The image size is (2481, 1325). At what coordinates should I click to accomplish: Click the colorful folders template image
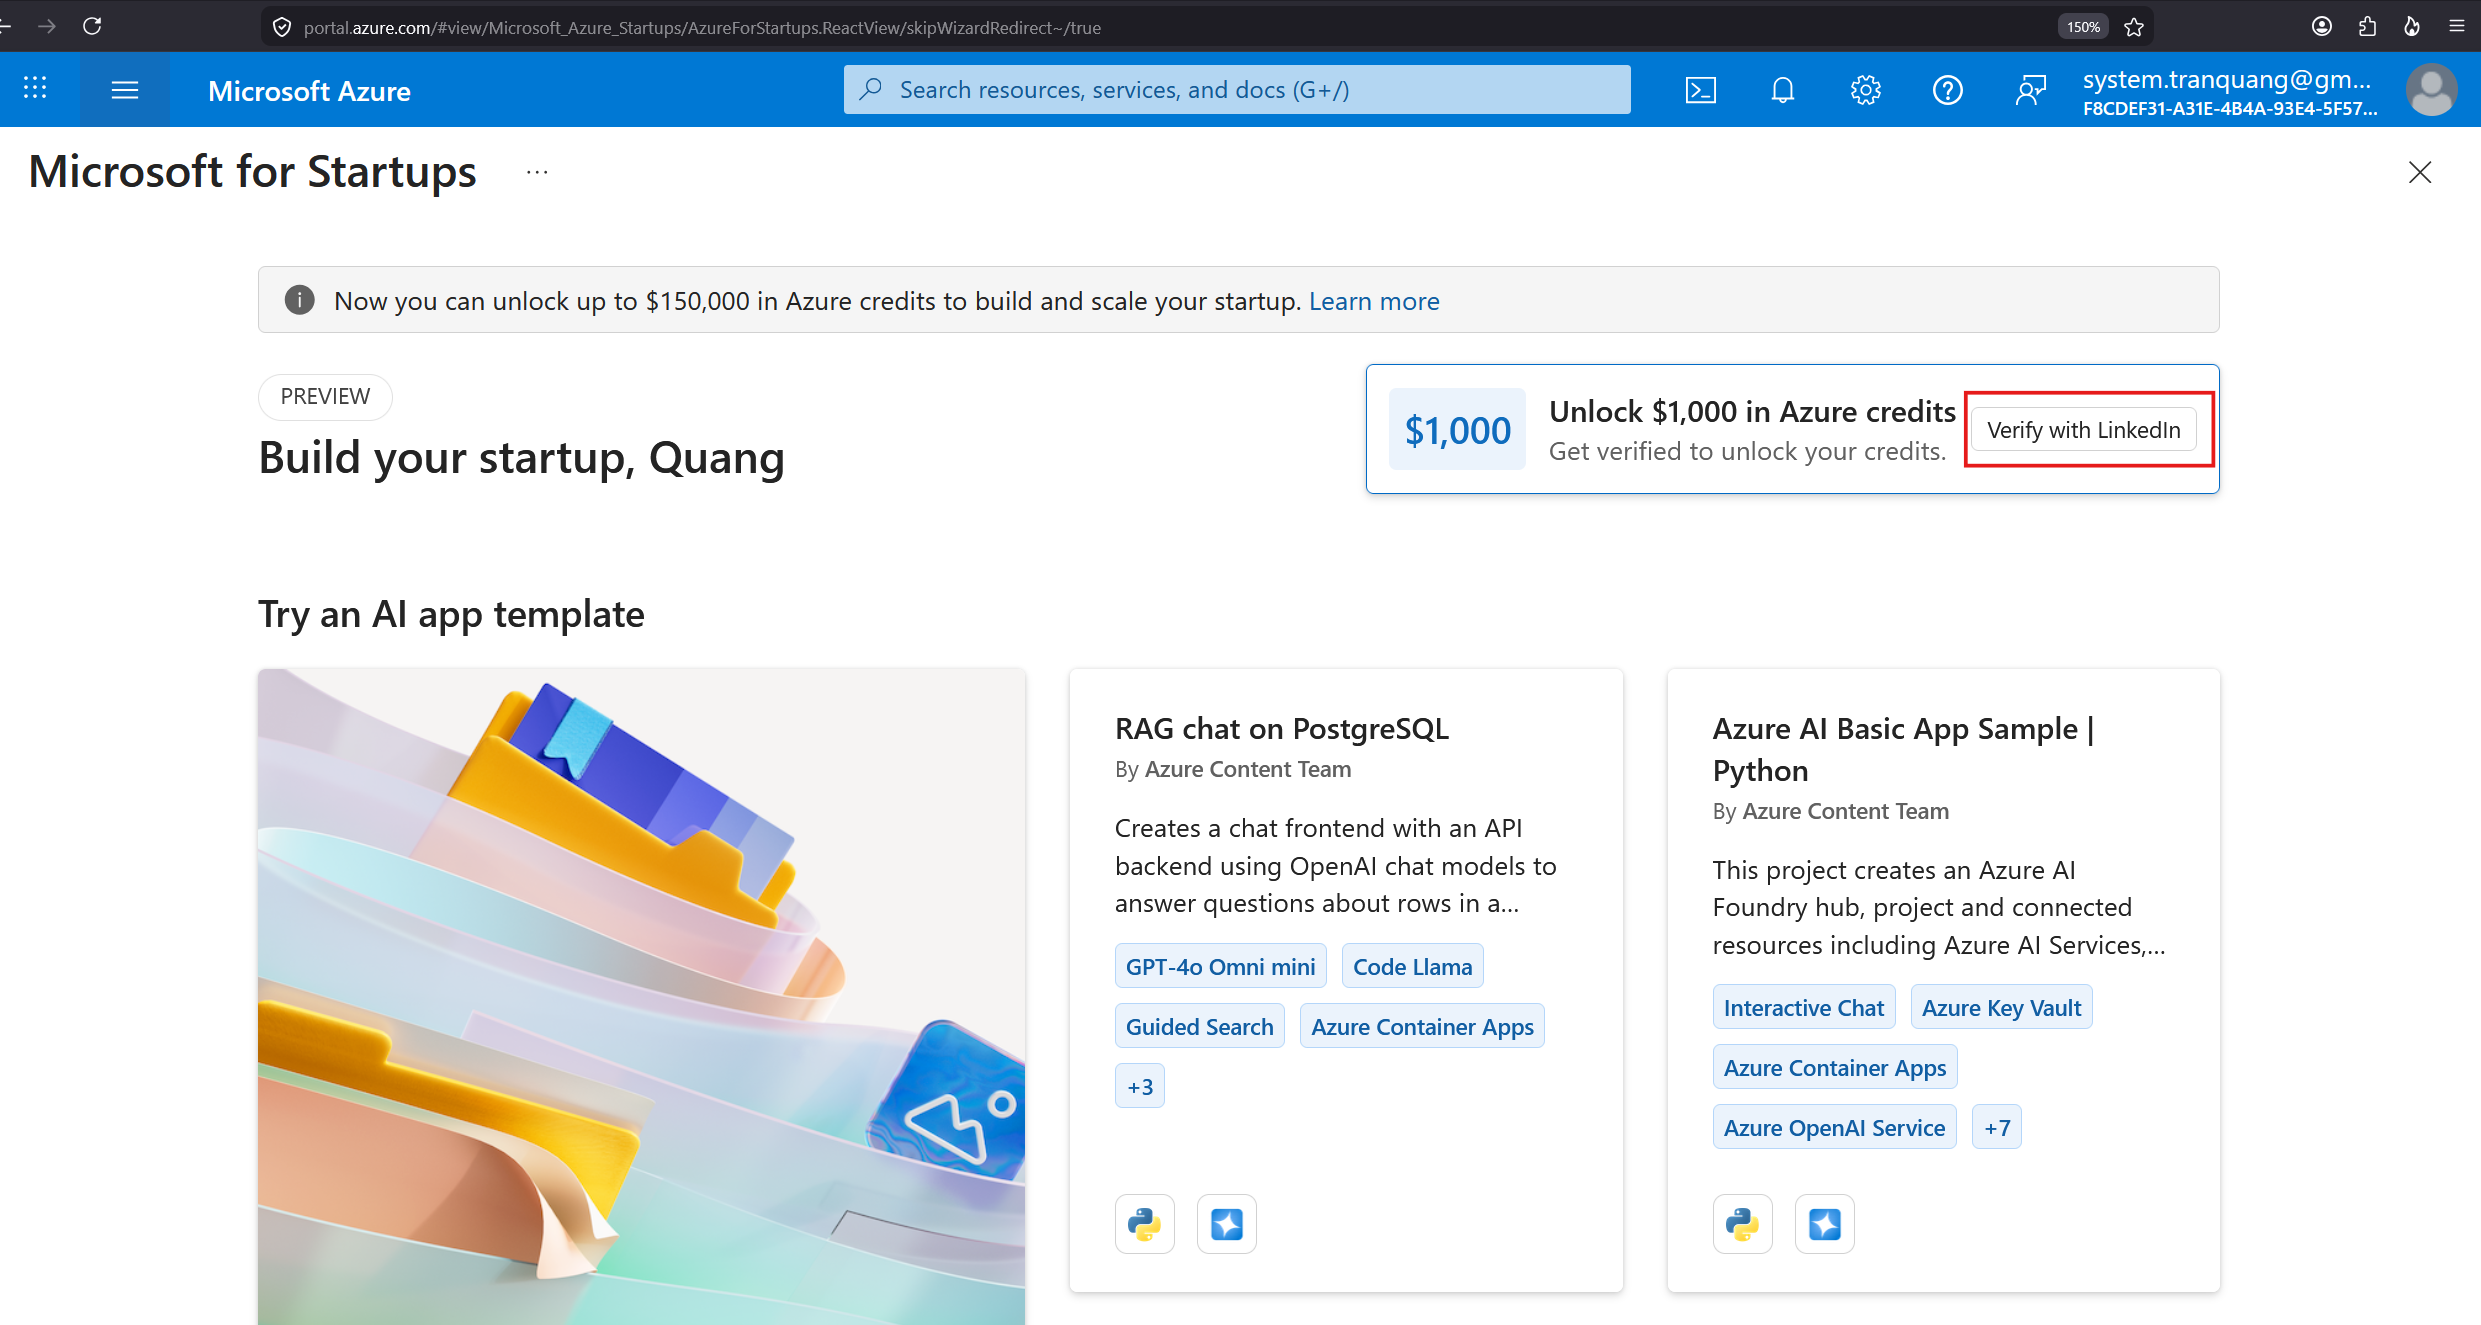tap(641, 997)
